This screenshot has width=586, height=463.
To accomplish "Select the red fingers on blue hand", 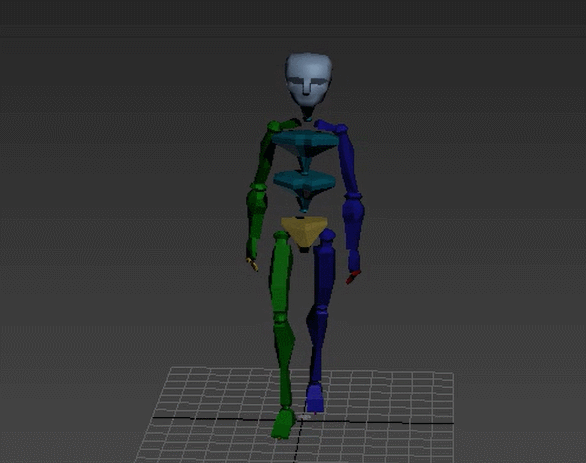I will [352, 277].
